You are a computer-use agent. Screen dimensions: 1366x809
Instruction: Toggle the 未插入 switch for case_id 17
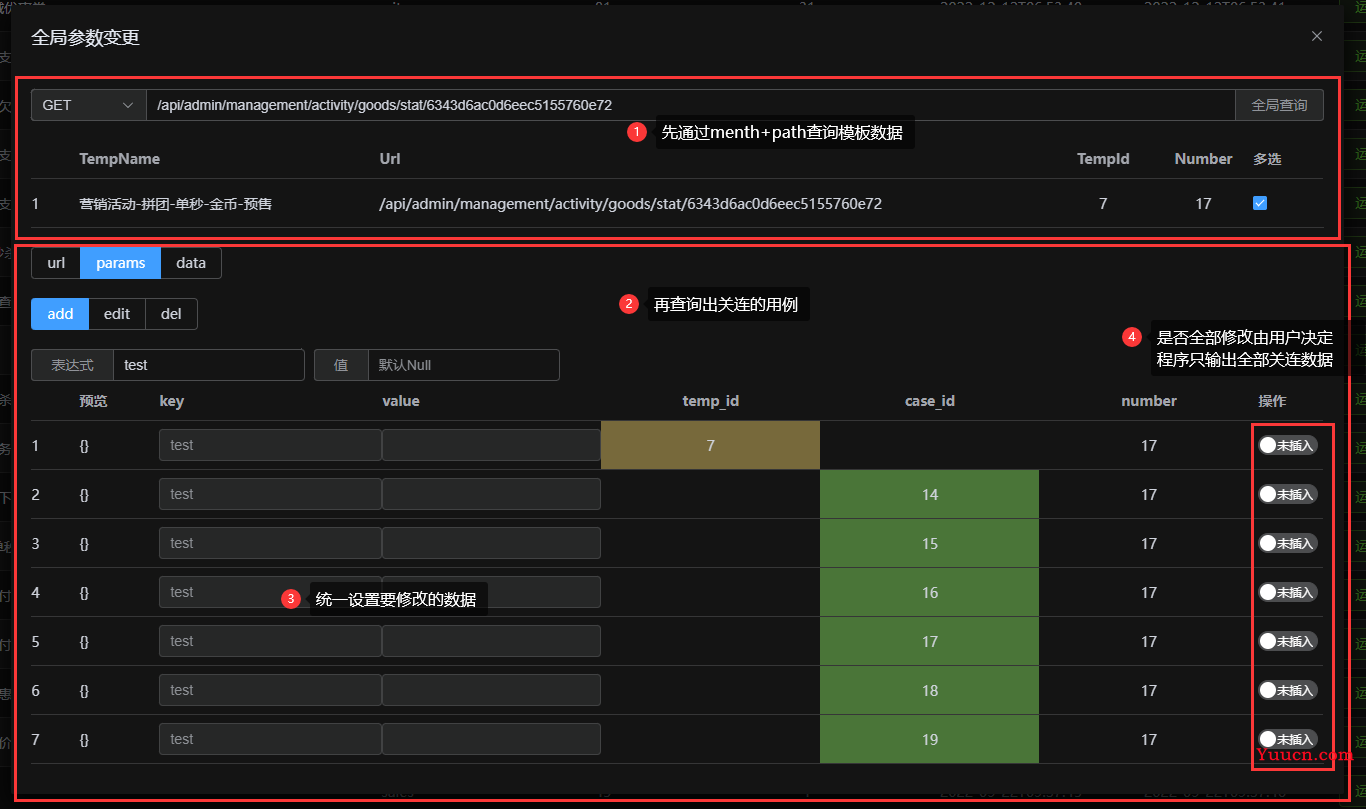click(1287, 641)
